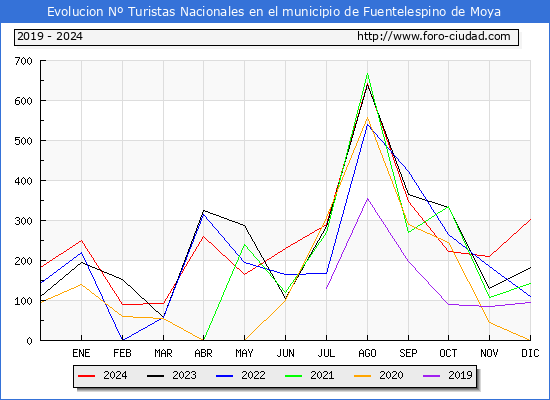
Task: Open the http://www.foro-ciudad.com link text
Action: pyautogui.click(x=434, y=36)
